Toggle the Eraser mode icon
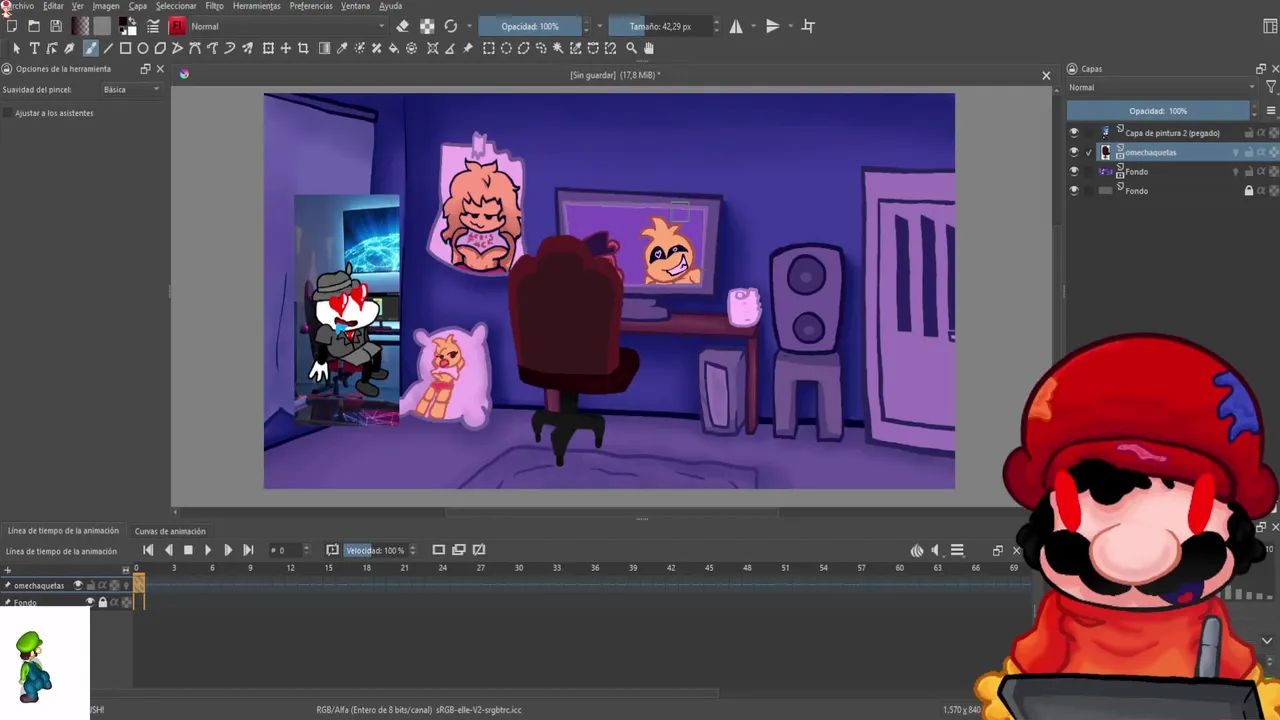The height and width of the screenshot is (720, 1280). (402, 26)
